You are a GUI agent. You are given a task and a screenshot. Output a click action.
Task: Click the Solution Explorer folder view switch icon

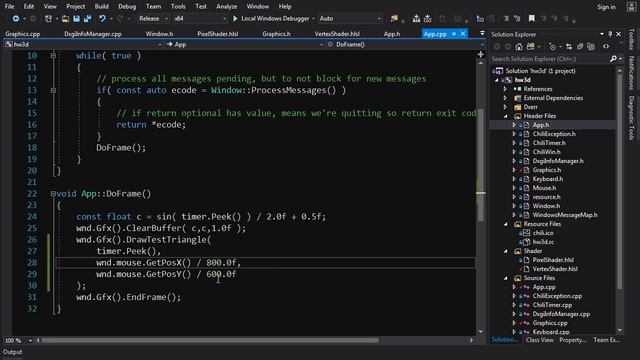coord(531,47)
